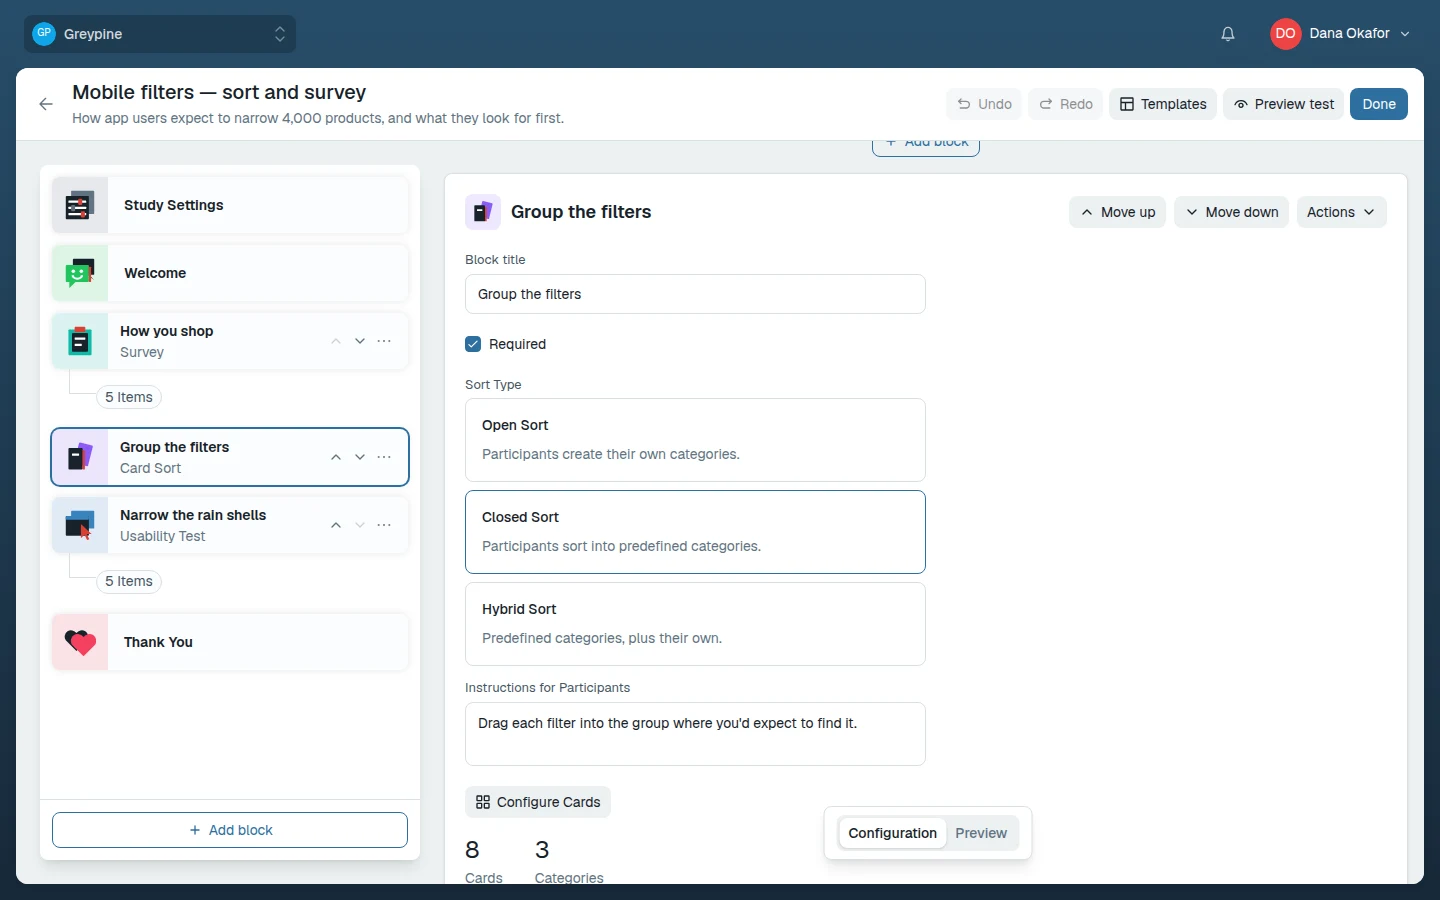
Task: Click the Block title input field
Action: (695, 294)
